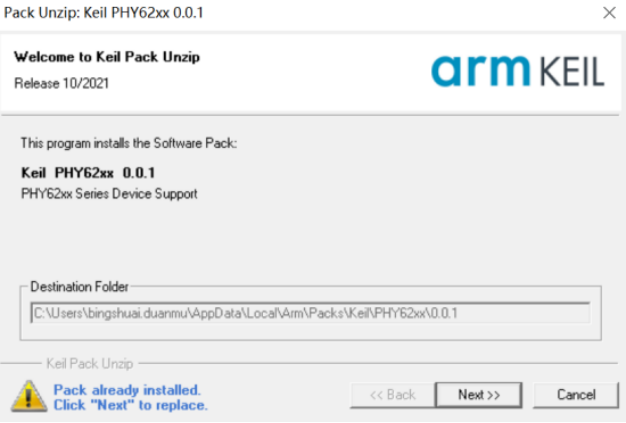This screenshot has height=423, width=626.
Task: Click the disabled << Back button
Action: (x=392, y=395)
